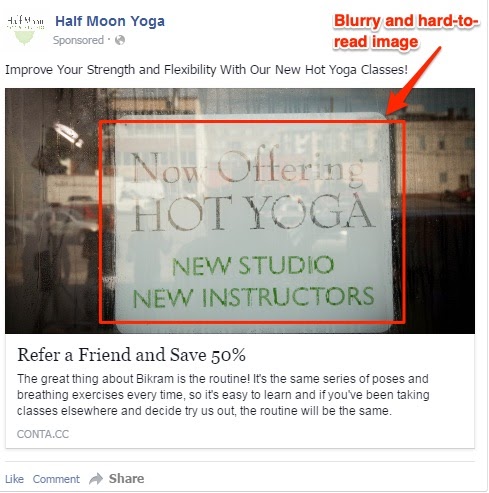Click the red annotation arrow

click(413, 81)
